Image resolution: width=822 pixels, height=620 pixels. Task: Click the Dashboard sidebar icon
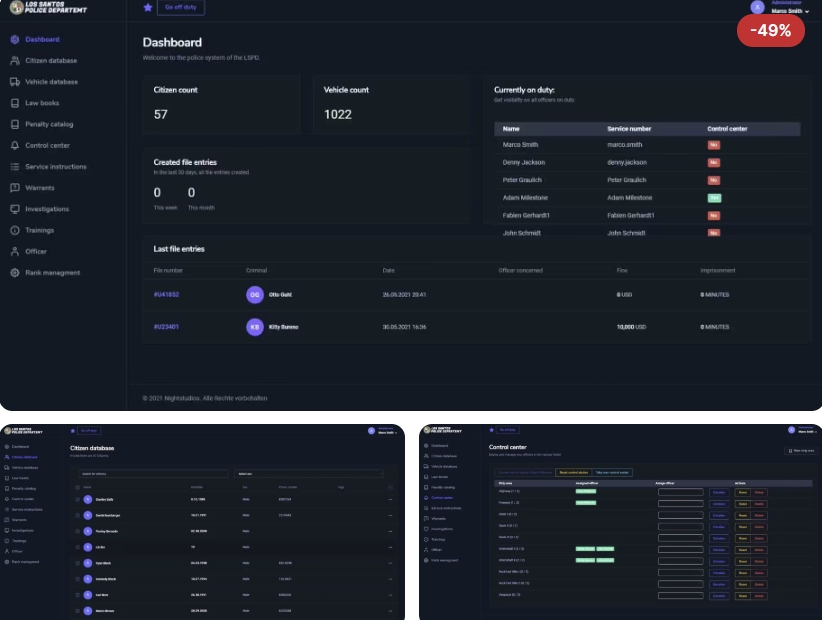(15, 39)
